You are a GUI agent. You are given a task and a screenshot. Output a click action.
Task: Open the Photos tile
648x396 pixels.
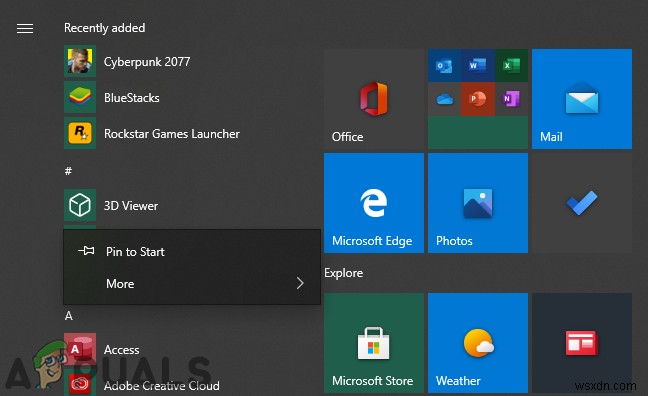(x=478, y=203)
